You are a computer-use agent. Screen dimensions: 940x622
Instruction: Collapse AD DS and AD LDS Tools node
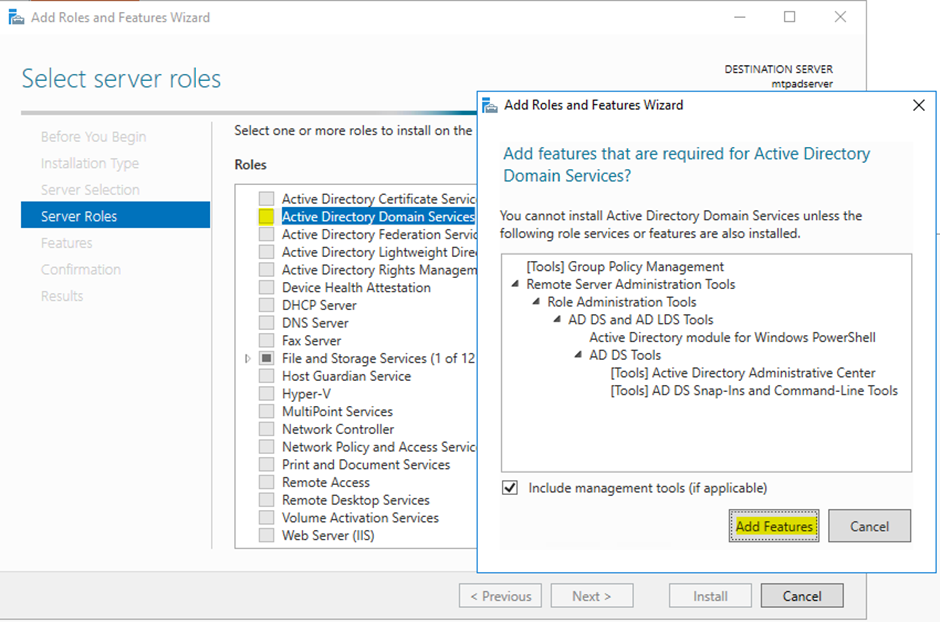[557, 319]
